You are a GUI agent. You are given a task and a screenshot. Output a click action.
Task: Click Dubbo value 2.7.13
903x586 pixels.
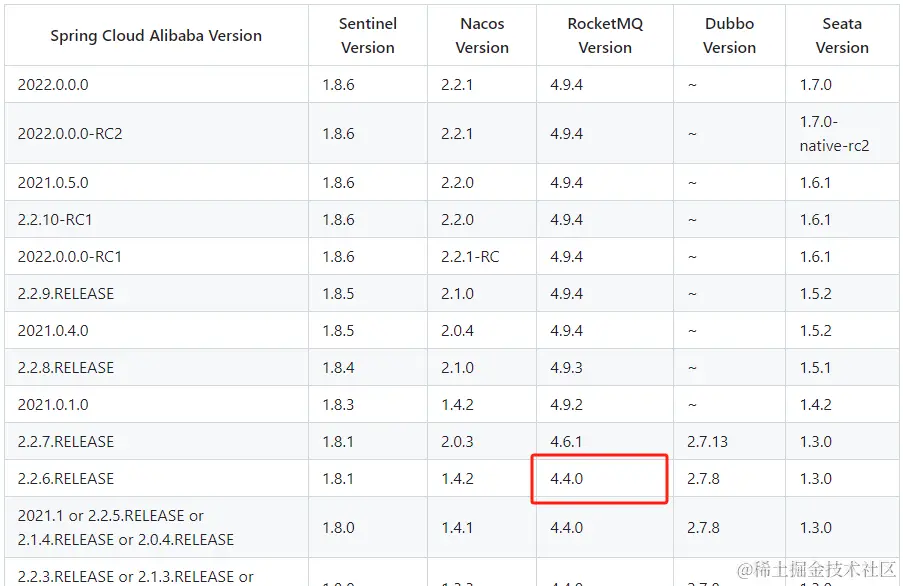coord(707,442)
